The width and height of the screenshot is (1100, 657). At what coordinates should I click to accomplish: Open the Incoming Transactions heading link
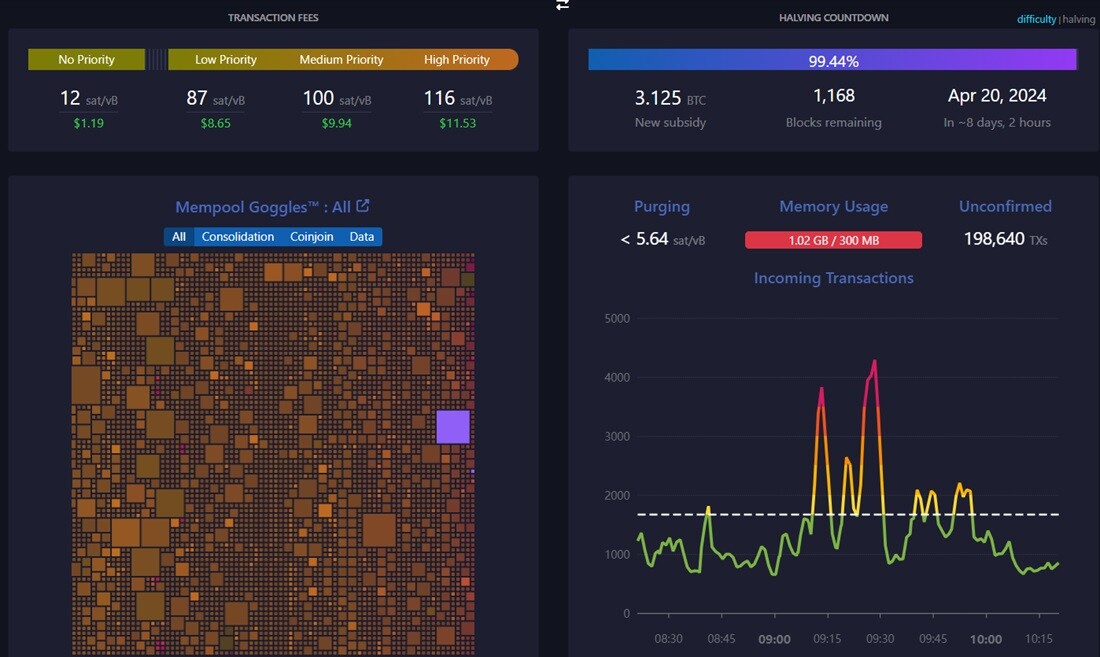coord(833,278)
